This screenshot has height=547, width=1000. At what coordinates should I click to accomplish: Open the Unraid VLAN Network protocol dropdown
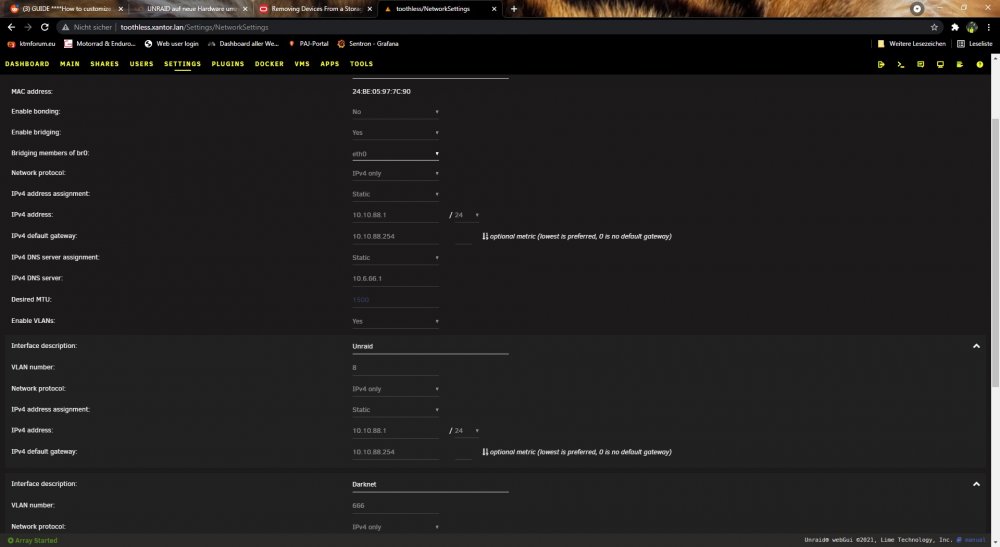point(395,389)
